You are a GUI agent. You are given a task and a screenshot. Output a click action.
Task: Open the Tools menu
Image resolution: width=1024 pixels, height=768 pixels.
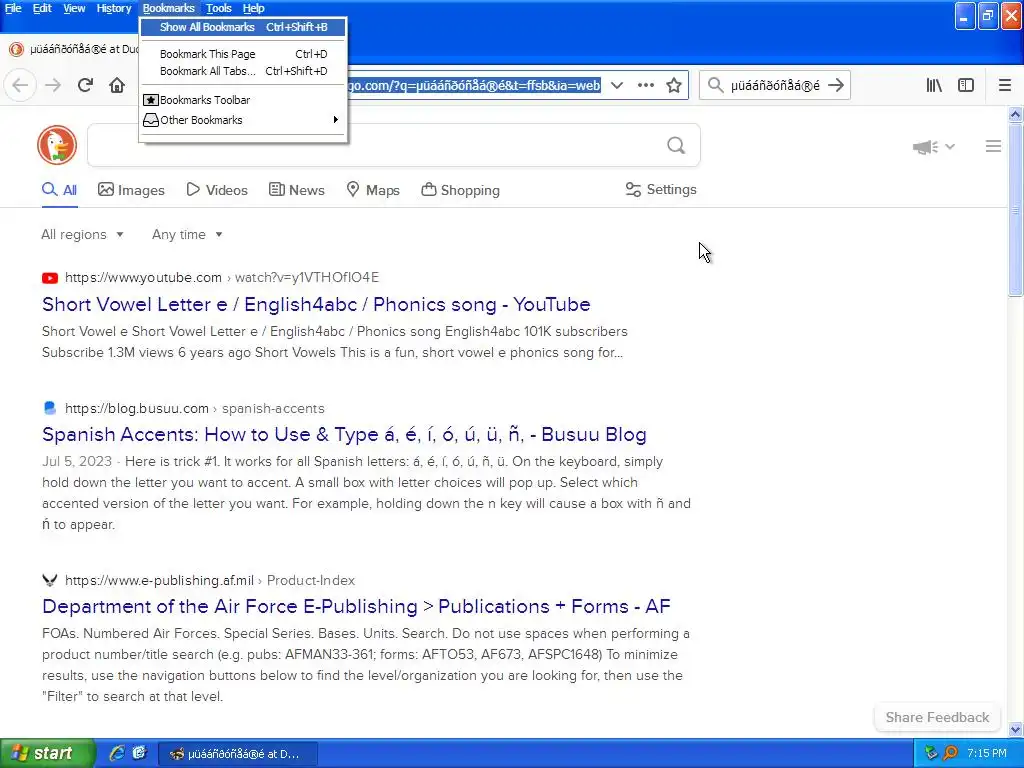pos(218,8)
